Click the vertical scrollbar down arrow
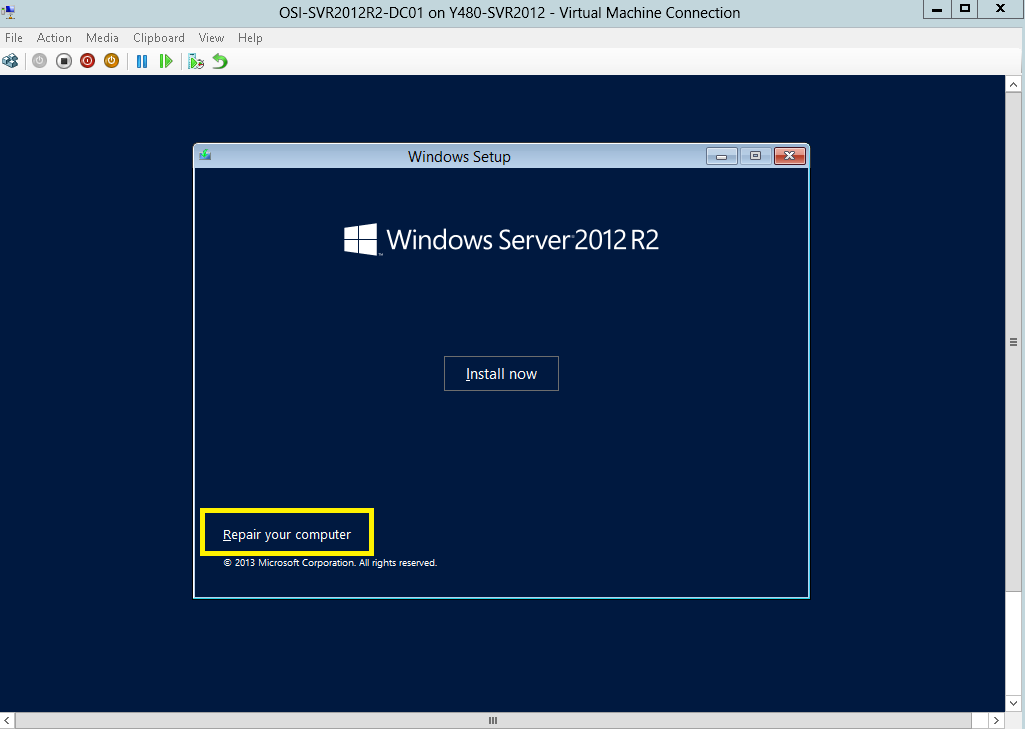 tap(1013, 704)
